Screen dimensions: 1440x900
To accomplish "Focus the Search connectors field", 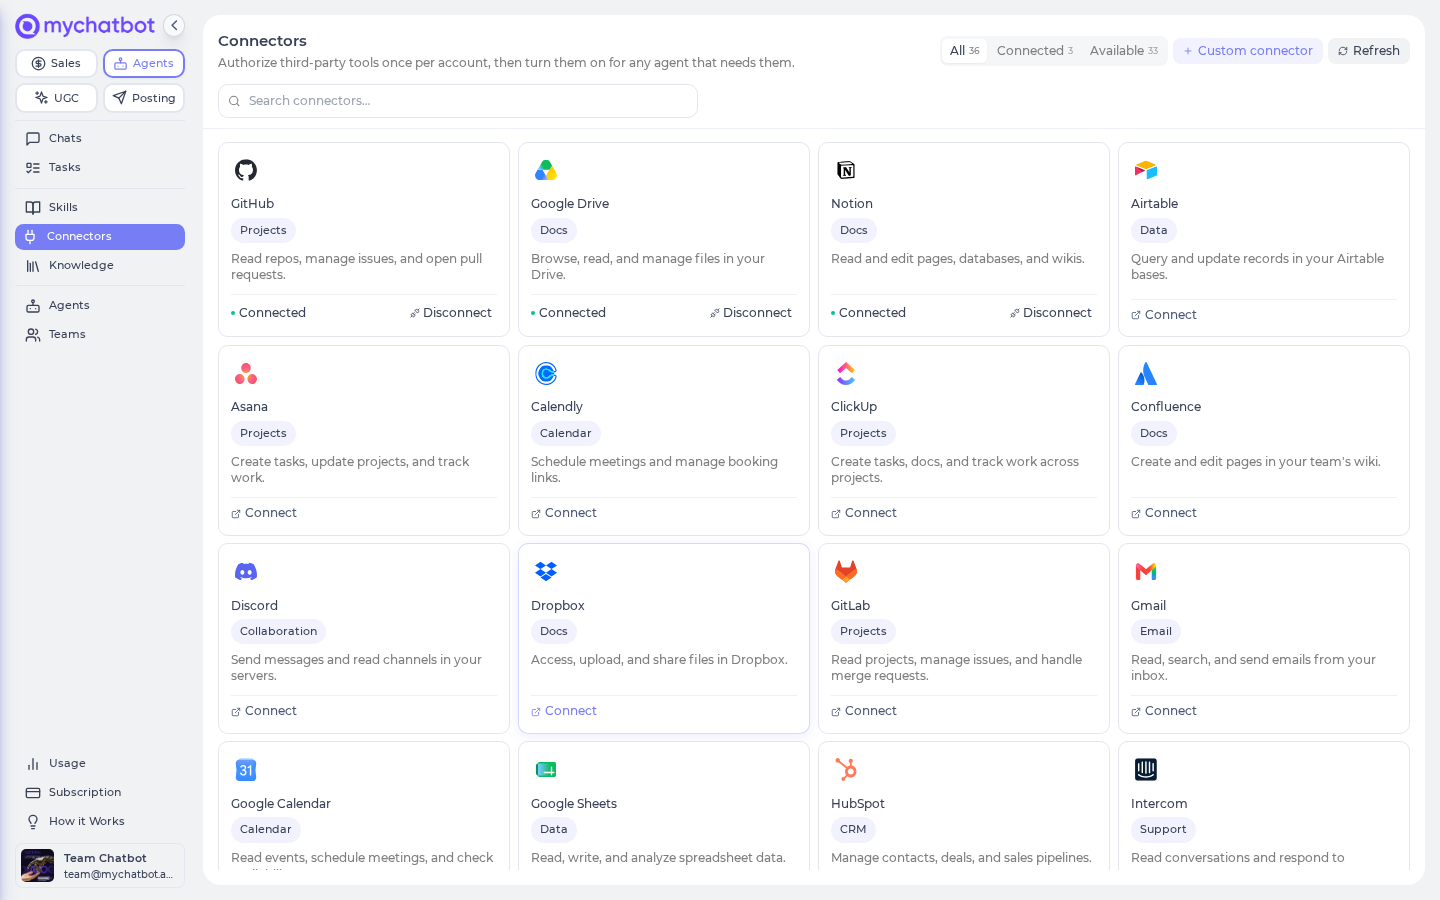I will point(458,101).
